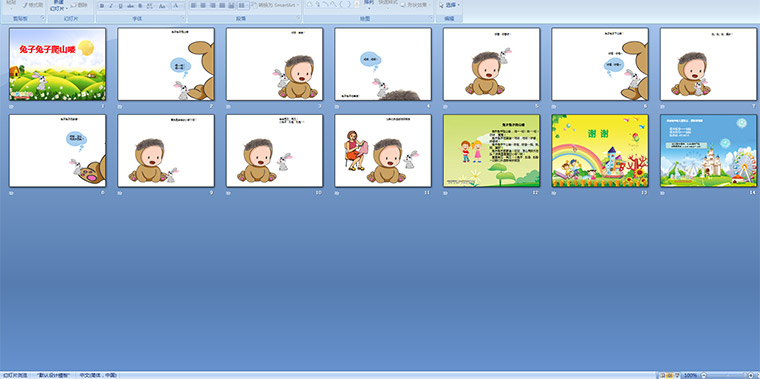The height and width of the screenshot is (379, 760).
Task: Click the 中文(简体,中国) language indicator
Action: [97, 376]
